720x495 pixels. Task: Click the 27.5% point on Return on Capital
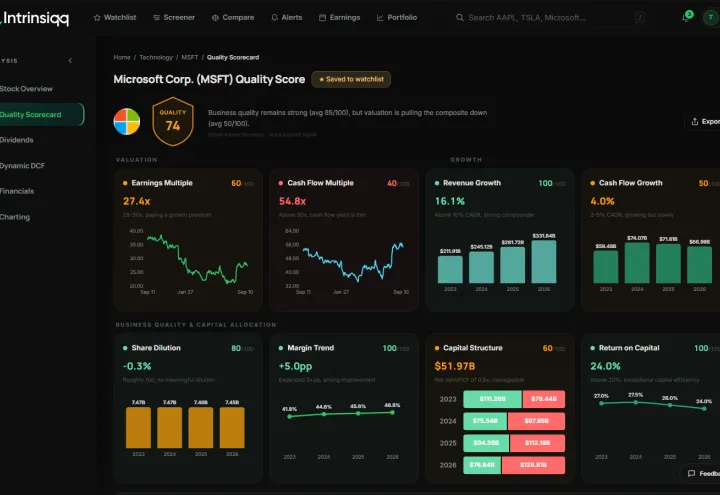tap(636, 402)
